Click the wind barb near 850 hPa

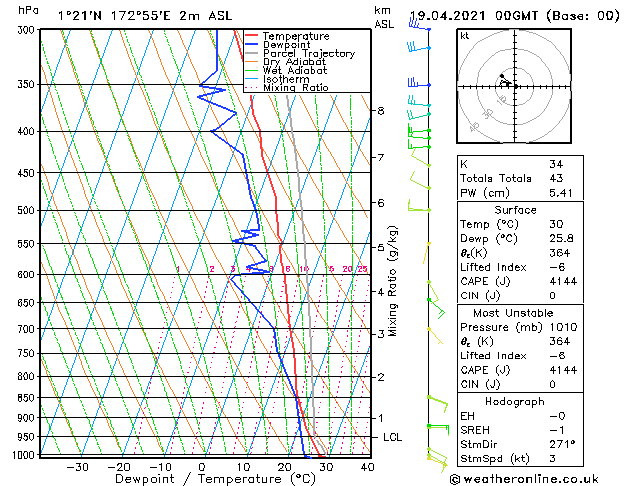(x=438, y=404)
